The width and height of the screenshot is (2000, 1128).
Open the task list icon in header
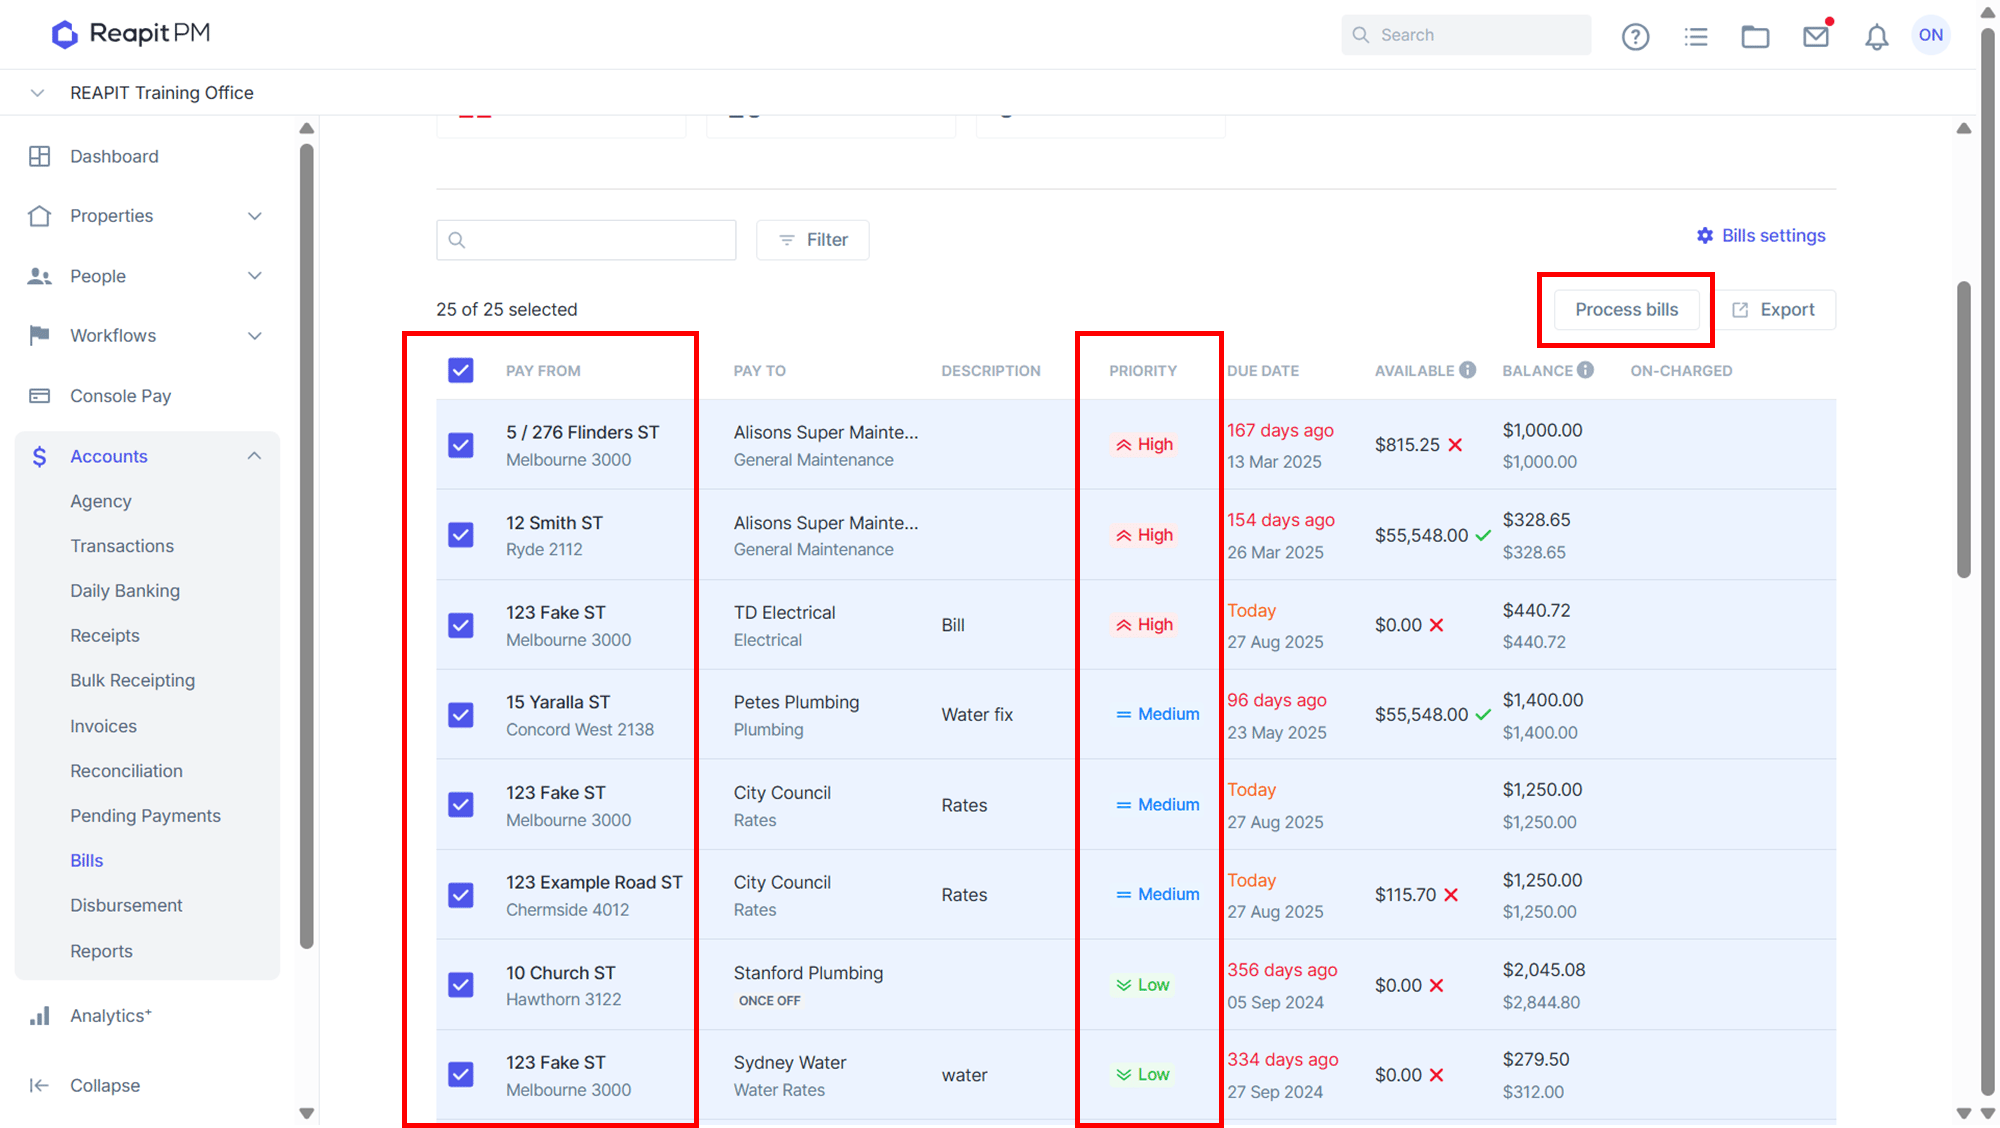click(x=1696, y=37)
